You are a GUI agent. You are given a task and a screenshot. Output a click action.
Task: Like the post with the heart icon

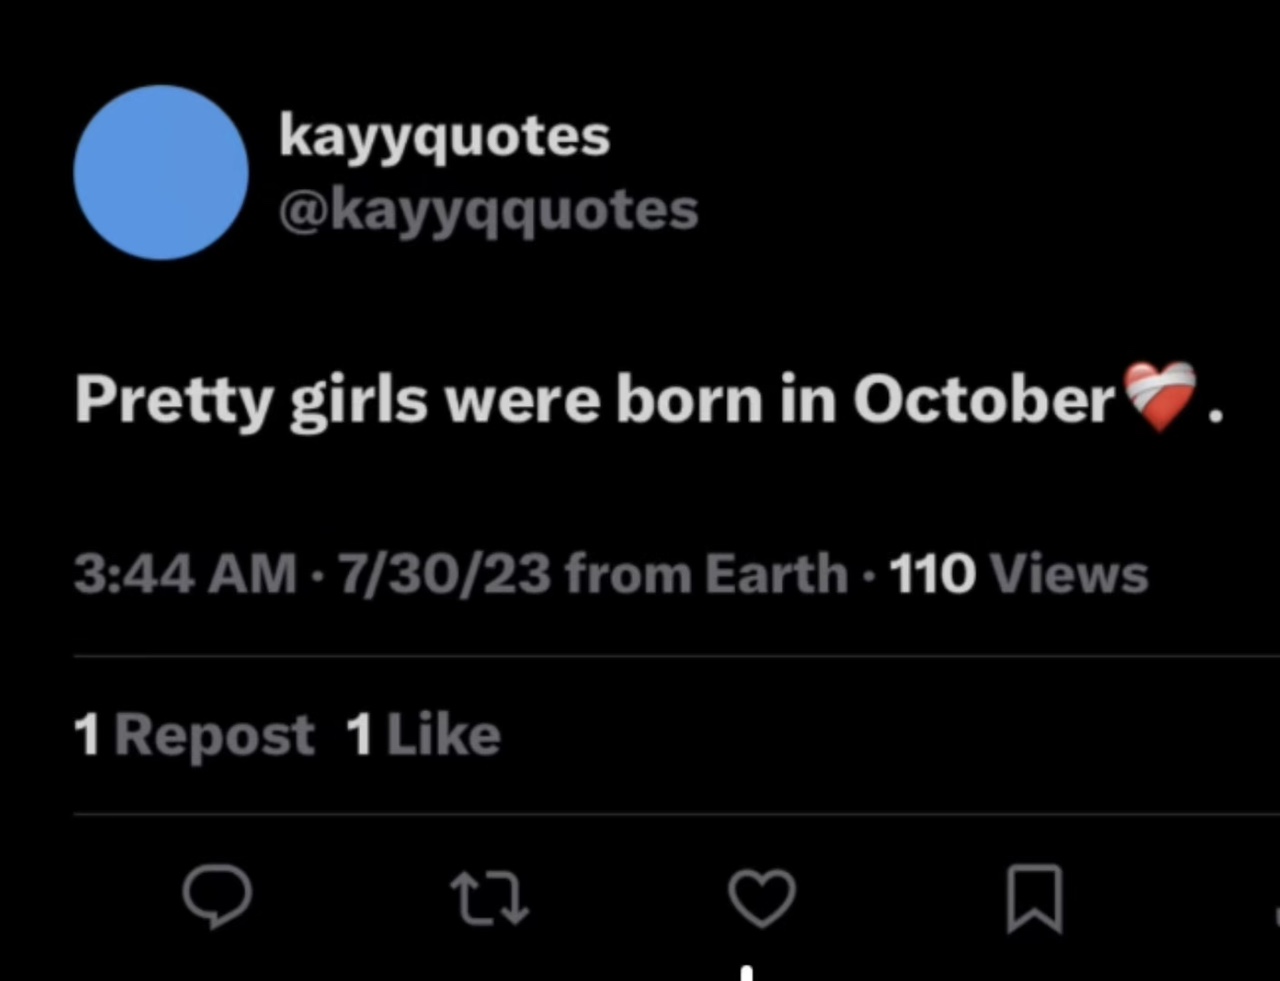pos(762,897)
